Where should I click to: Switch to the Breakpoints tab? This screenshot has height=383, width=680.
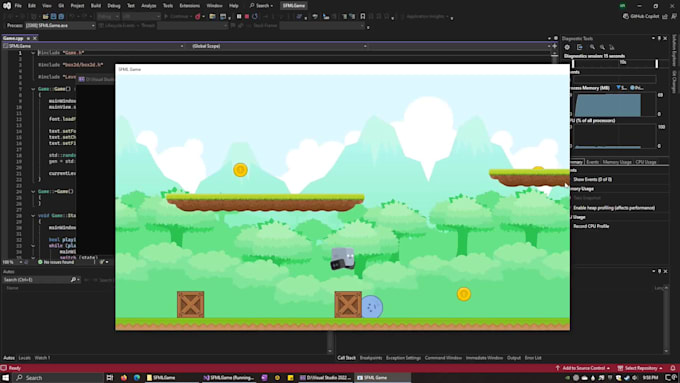click(x=371, y=358)
